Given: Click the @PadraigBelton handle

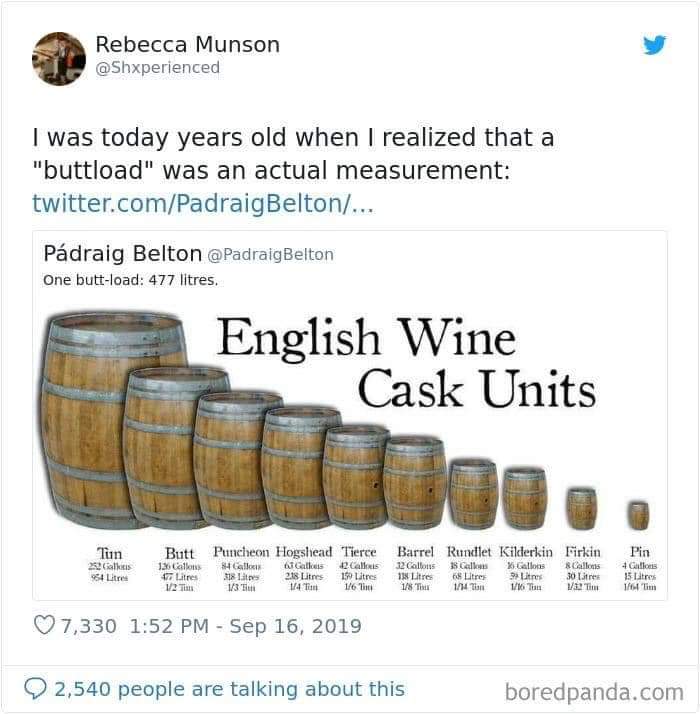Looking at the screenshot, I should click(x=270, y=255).
